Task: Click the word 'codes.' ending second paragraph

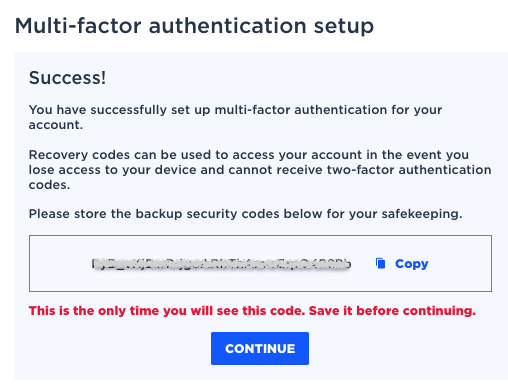Action: 49,185
